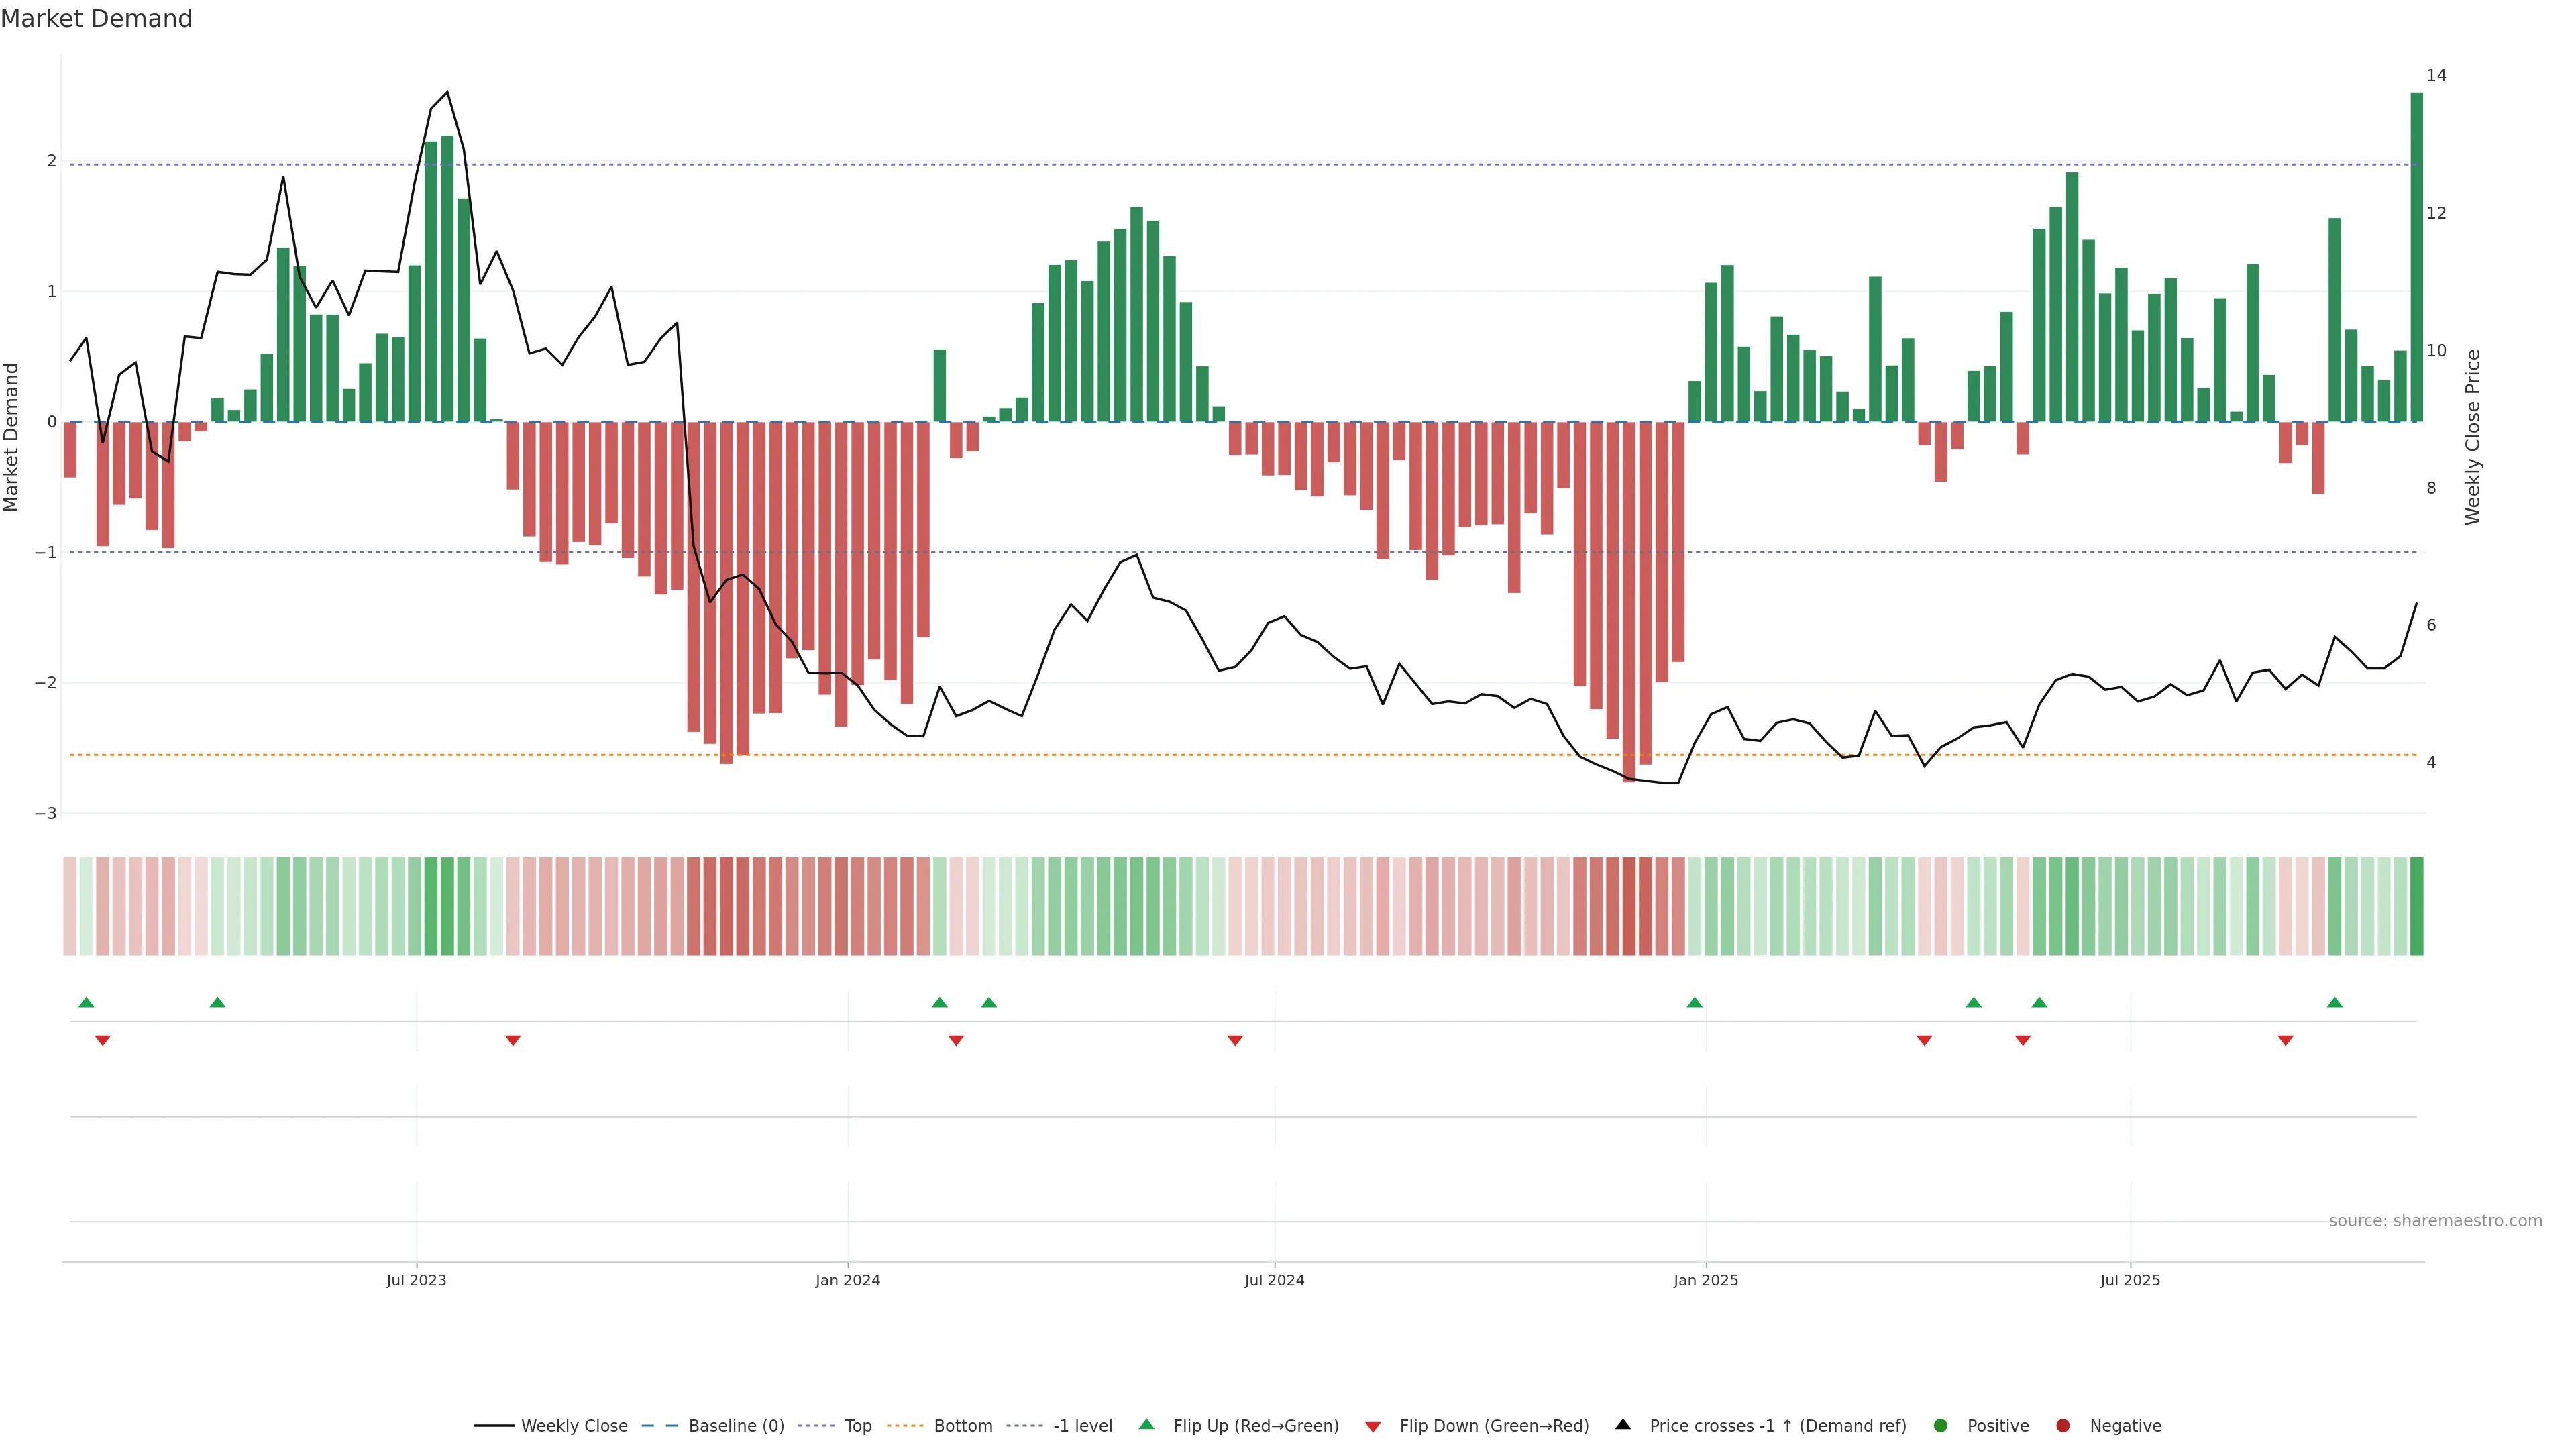Click the source: sharemaestro.com text
2576x1449 pixels.
[2435, 1221]
